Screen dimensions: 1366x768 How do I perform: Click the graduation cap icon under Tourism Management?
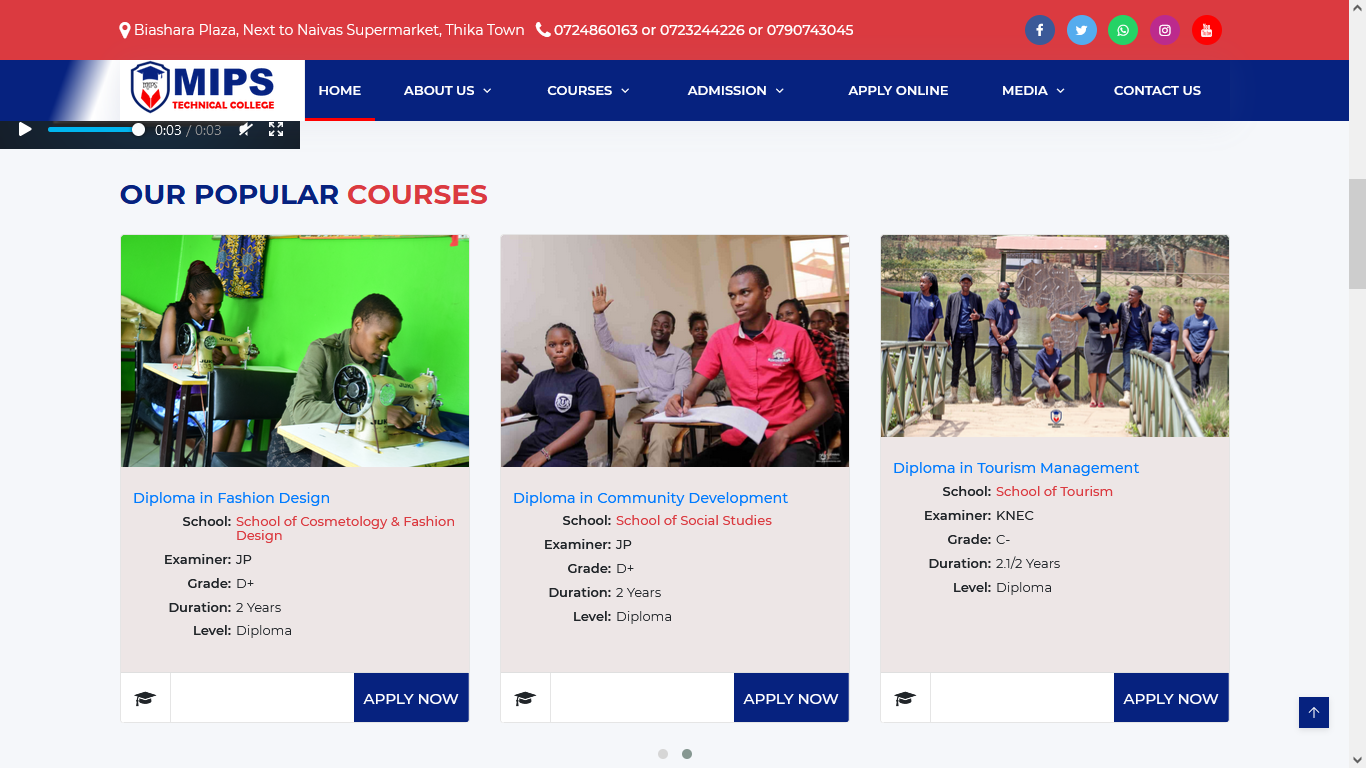(x=906, y=698)
